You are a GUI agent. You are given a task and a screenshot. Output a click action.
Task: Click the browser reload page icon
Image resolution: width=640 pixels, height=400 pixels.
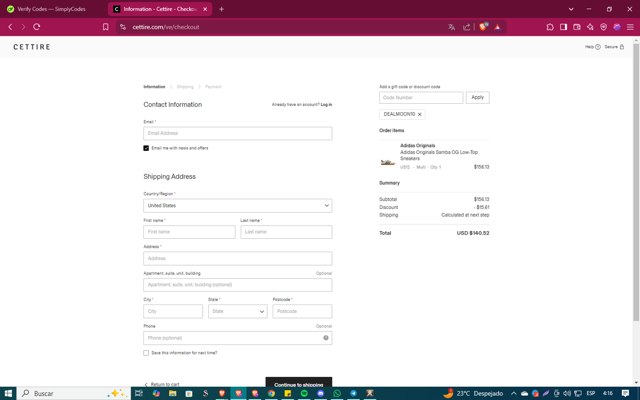37,27
